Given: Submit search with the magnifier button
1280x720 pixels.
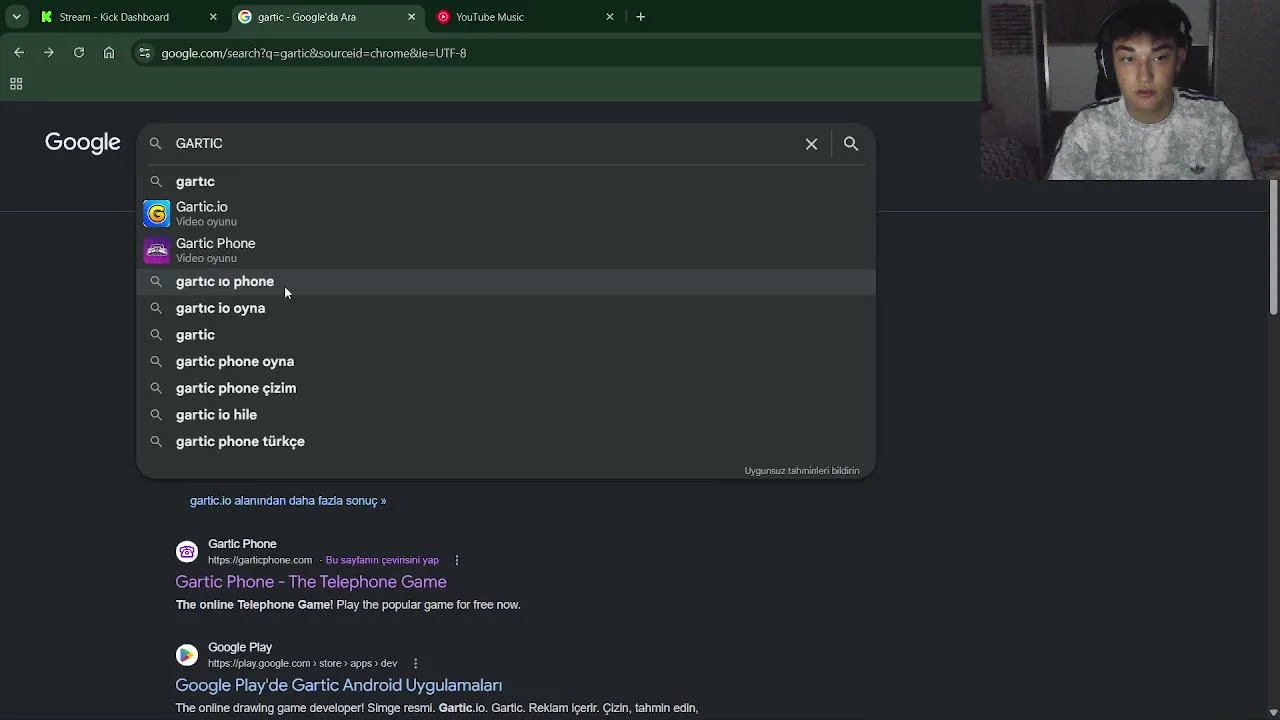Looking at the screenshot, I should 851,144.
